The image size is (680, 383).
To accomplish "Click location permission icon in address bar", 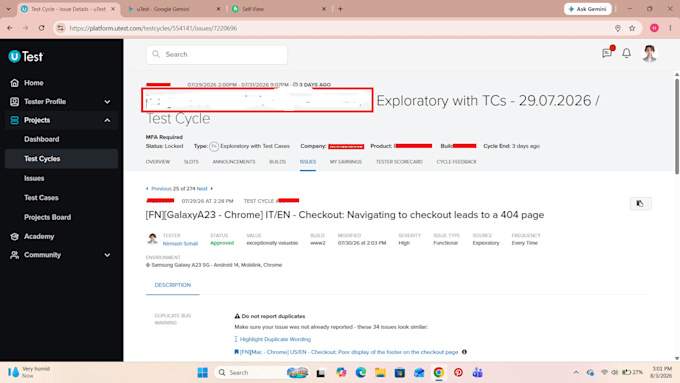I will click(618, 28).
